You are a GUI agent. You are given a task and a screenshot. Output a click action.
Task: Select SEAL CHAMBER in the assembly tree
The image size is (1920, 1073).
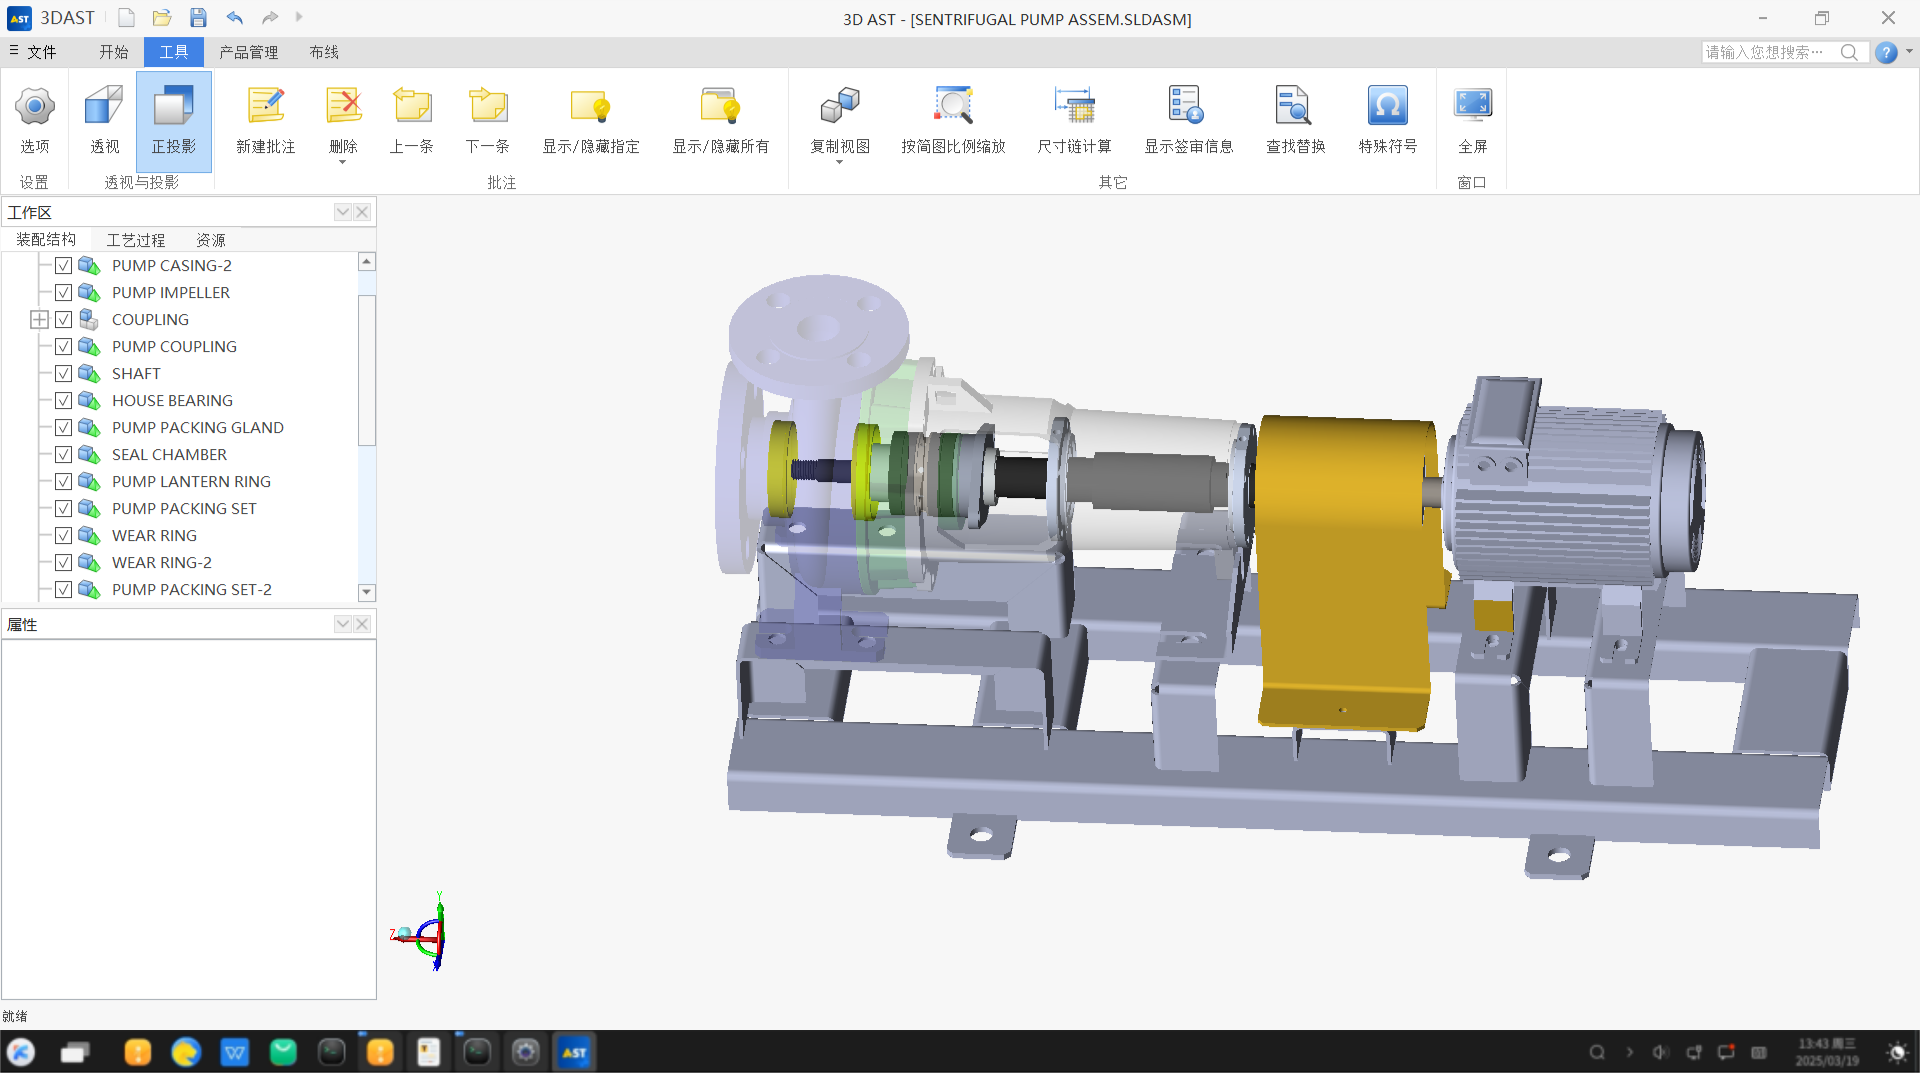coord(169,455)
